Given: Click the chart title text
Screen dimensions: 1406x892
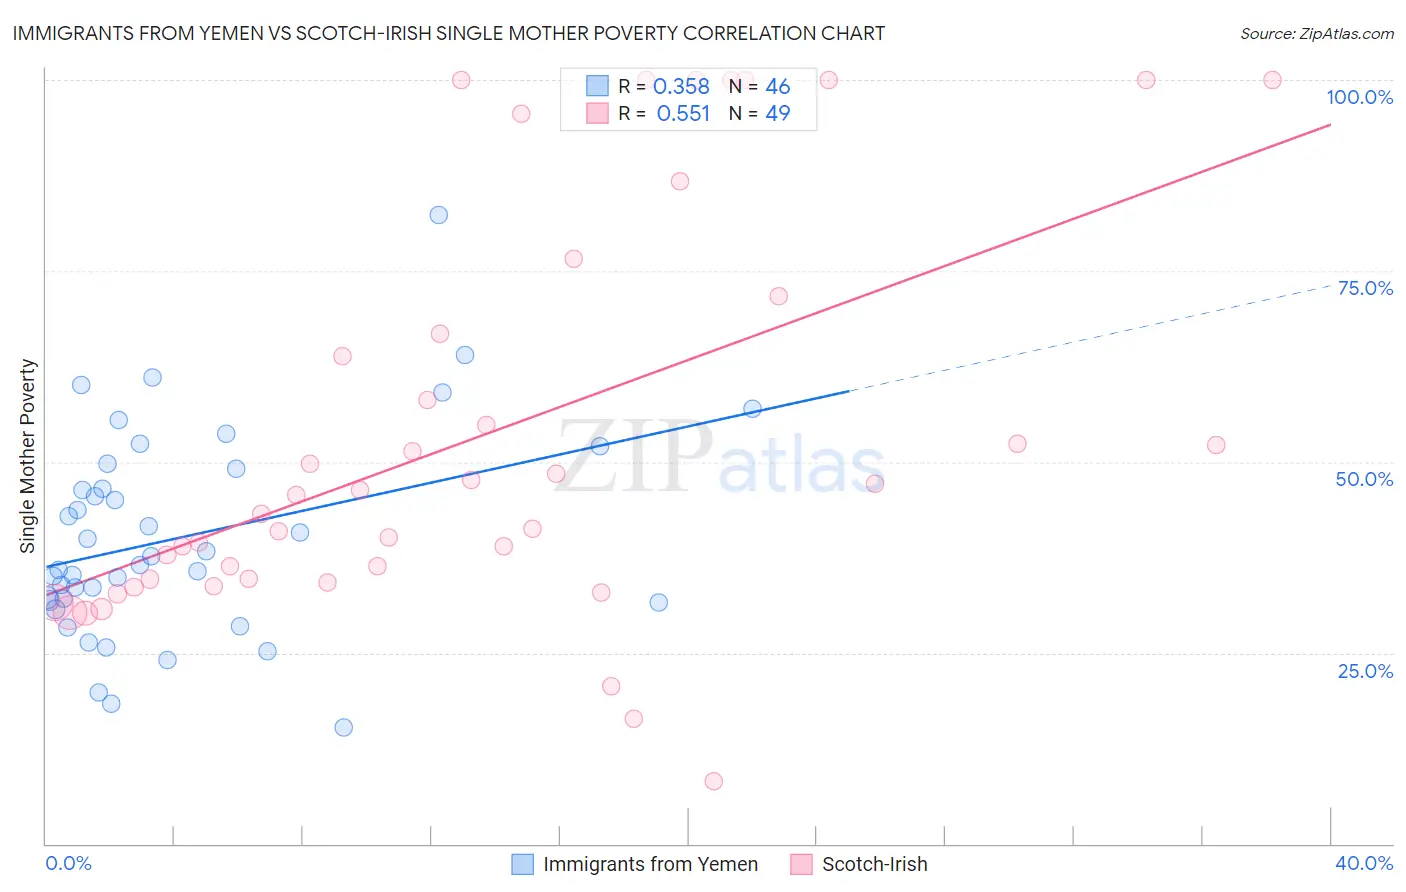Looking at the screenshot, I should (448, 33).
